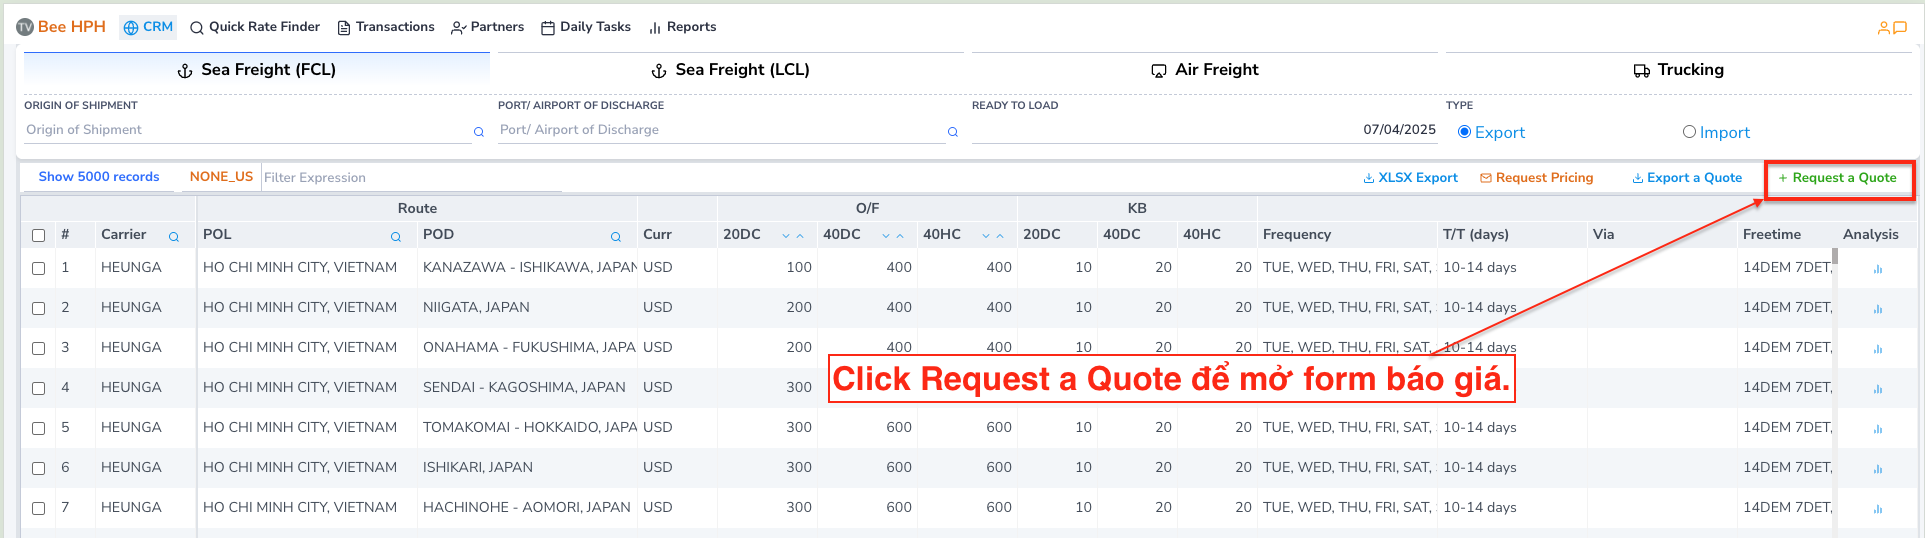The image size is (1925, 538).
Task: Check the box for row 3 ONAHAMA
Action: pos(38,348)
